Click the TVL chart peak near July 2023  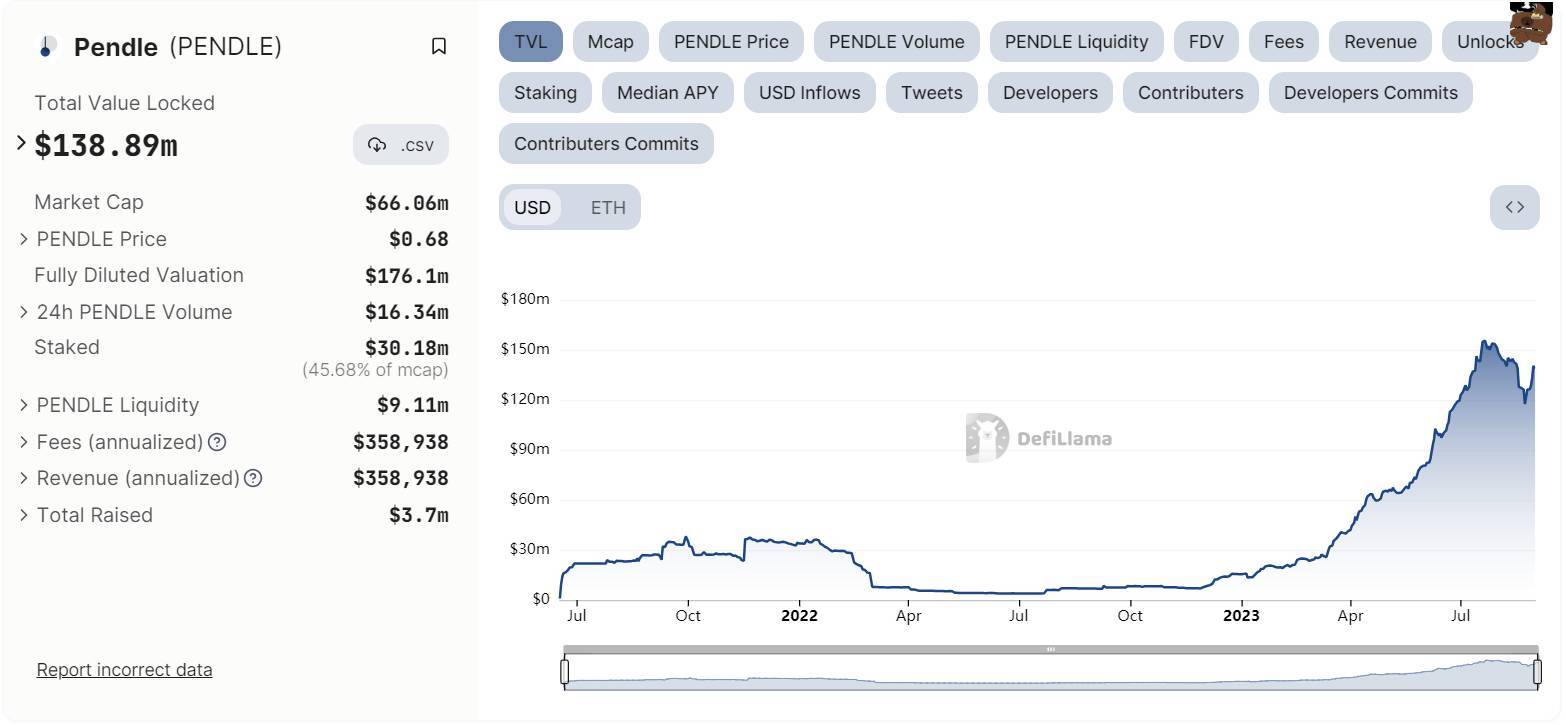click(1484, 342)
